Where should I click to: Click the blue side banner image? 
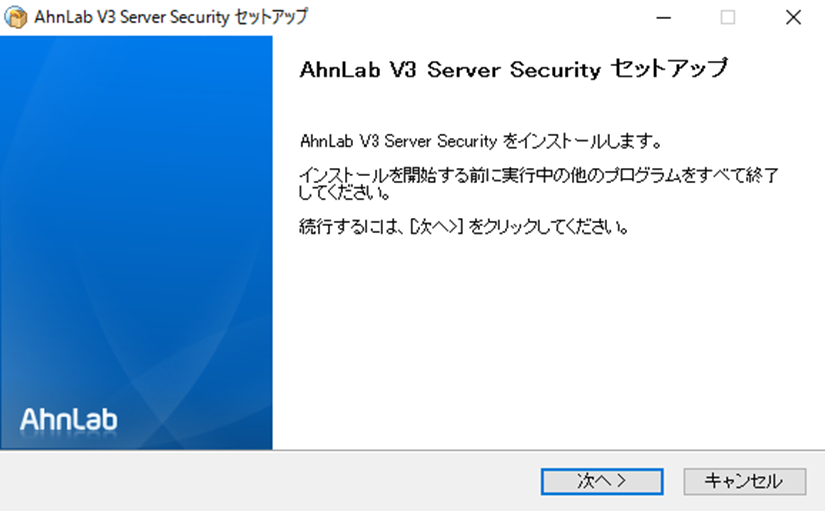pyautogui.click(x=136, y=243)
